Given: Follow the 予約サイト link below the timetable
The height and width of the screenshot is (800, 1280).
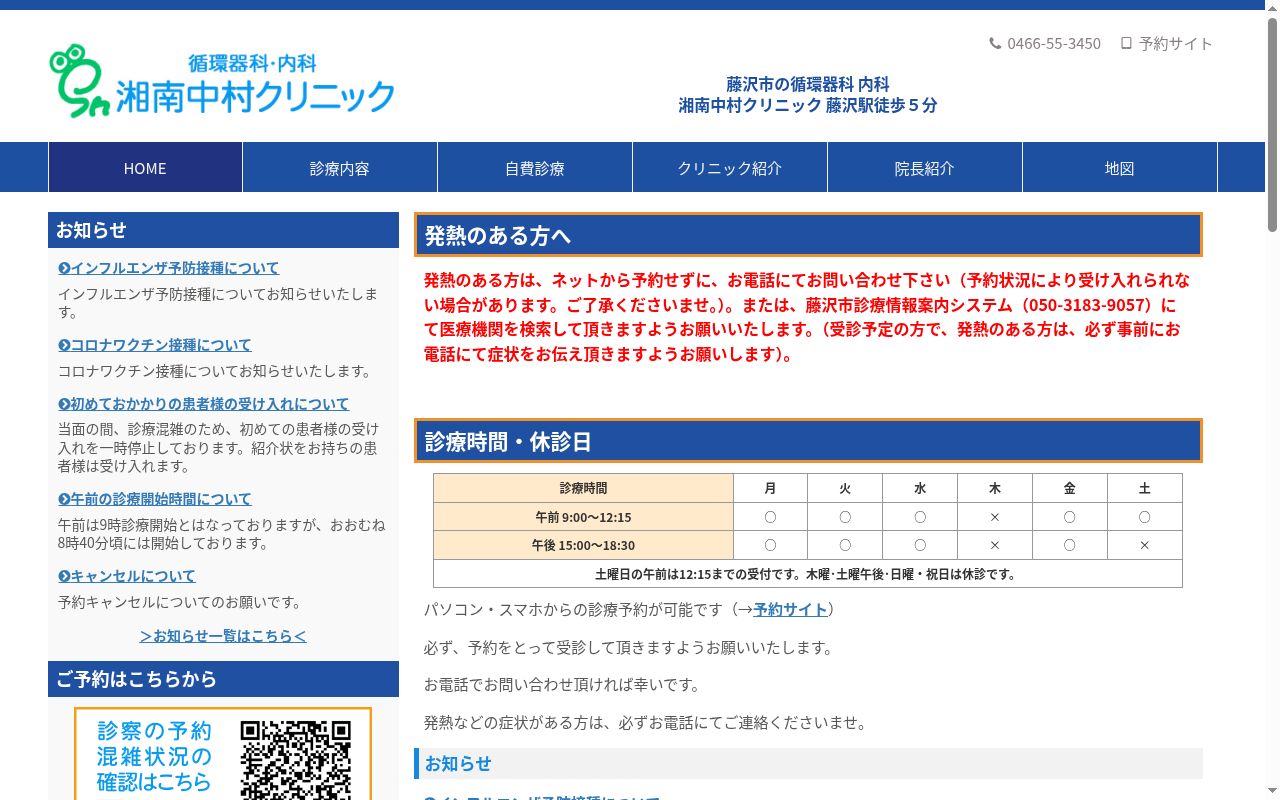Looking at the screenshot, I should coord(790,610).
